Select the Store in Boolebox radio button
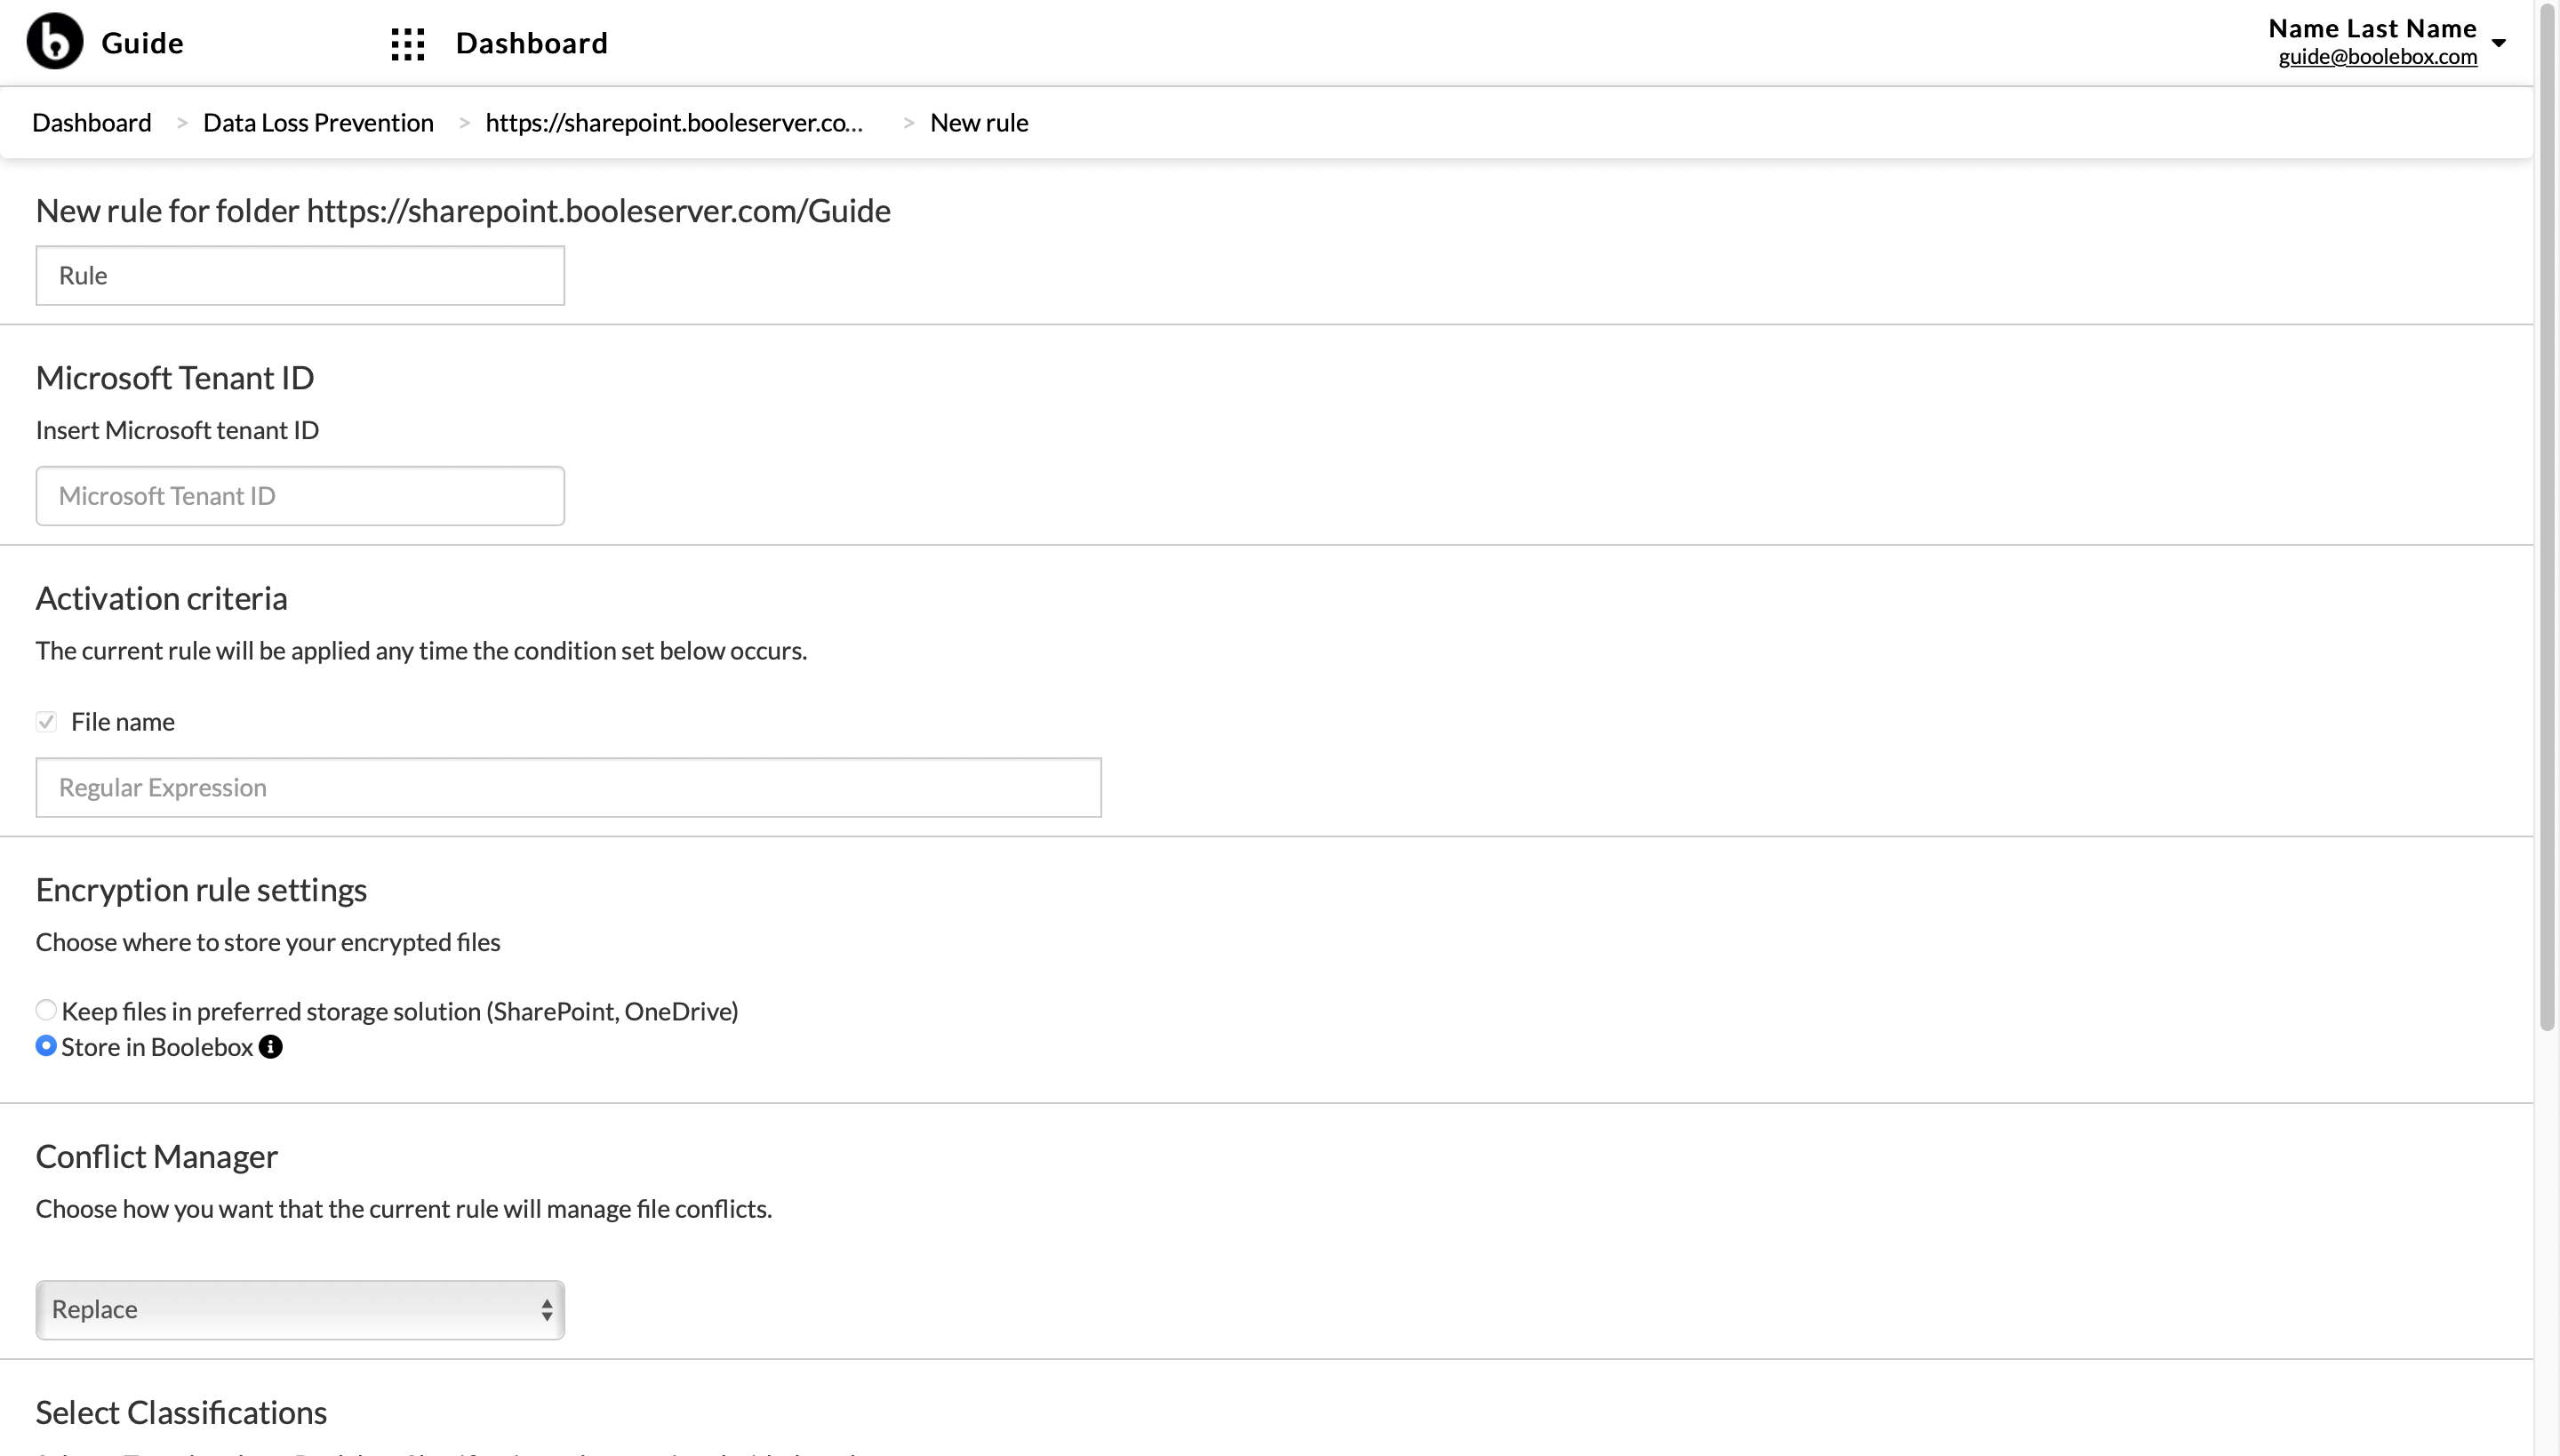Screen dimensions: 2560x1456 click(x=46, y=1046)
